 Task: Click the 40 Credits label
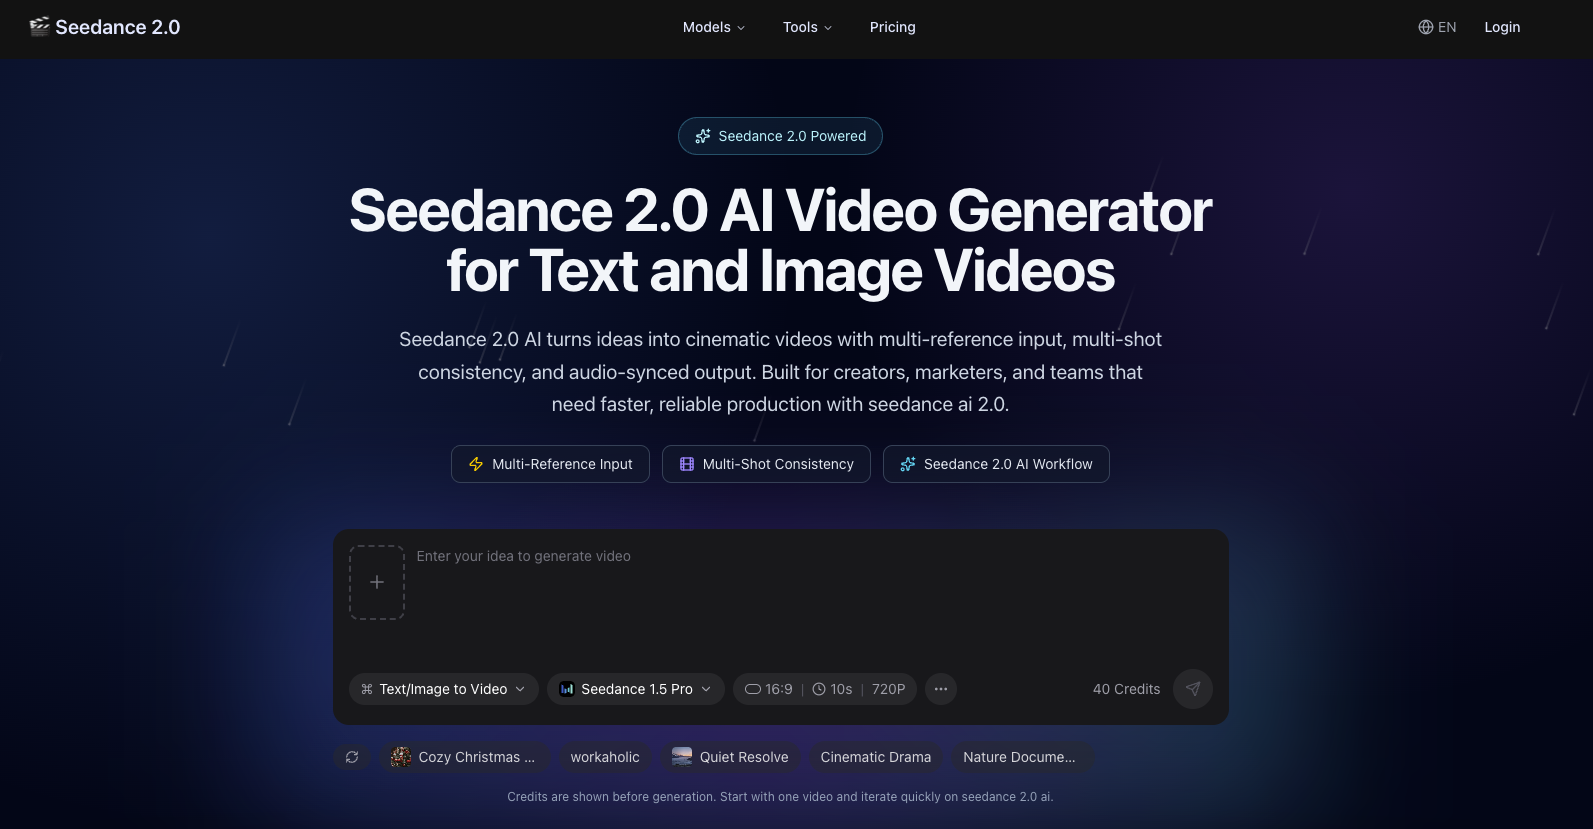1126,689
